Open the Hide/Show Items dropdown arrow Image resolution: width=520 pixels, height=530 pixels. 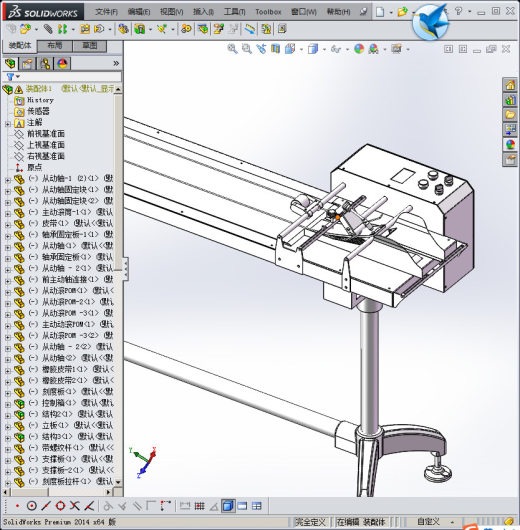coord(347,50)
